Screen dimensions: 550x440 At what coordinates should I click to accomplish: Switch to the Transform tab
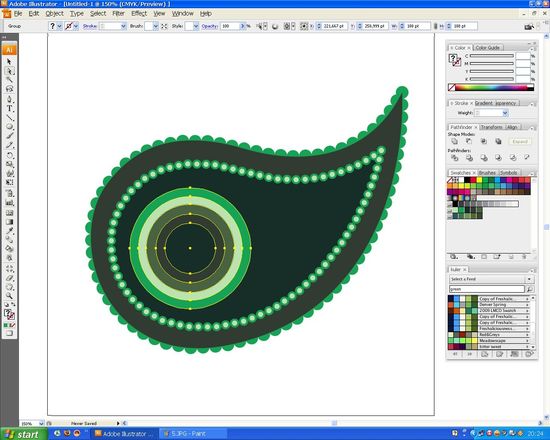[x=491, y=127]
